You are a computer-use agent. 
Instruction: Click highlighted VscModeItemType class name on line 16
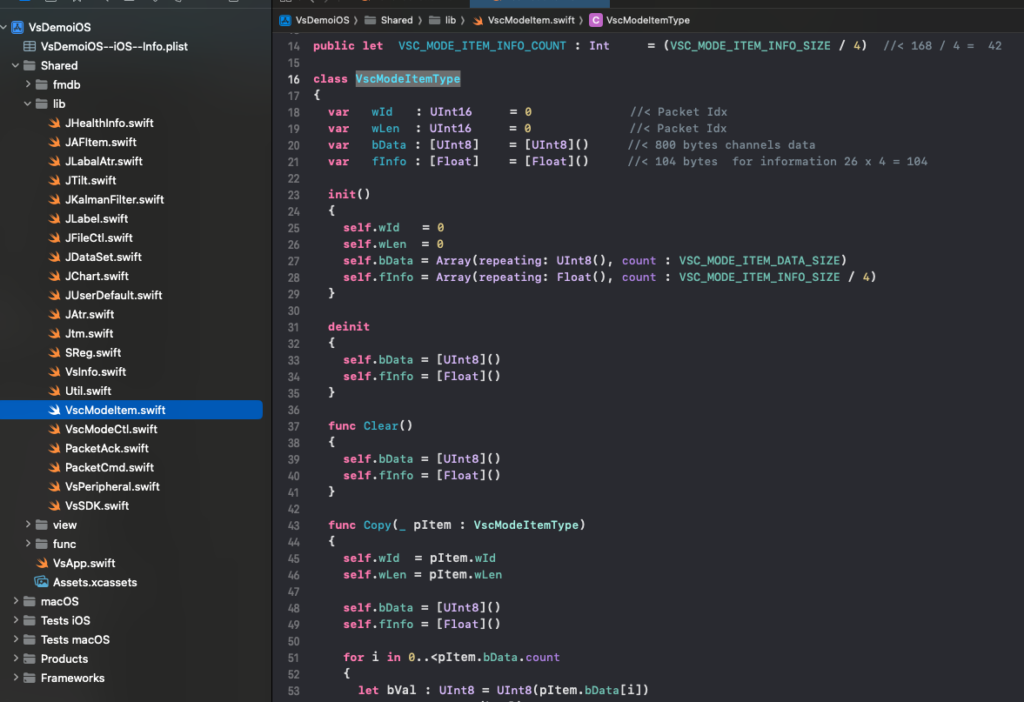[x=407, y=79]
